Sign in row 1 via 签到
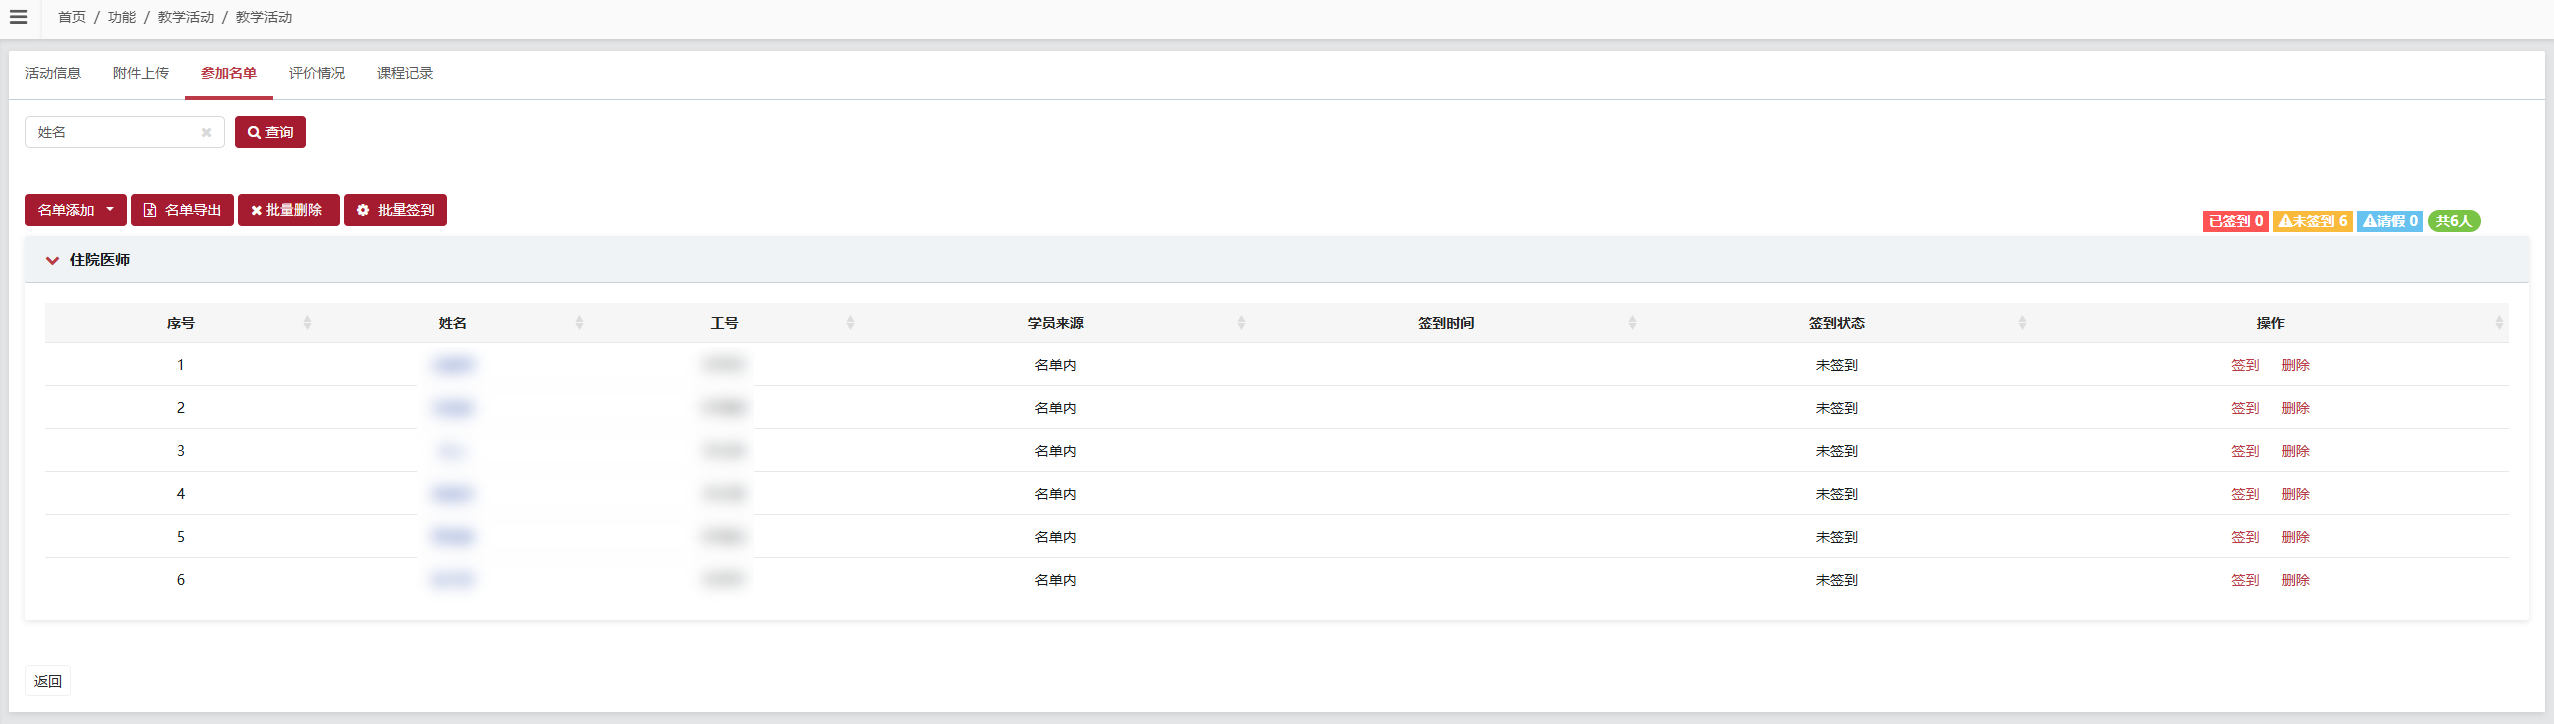 coord(2245,365)
